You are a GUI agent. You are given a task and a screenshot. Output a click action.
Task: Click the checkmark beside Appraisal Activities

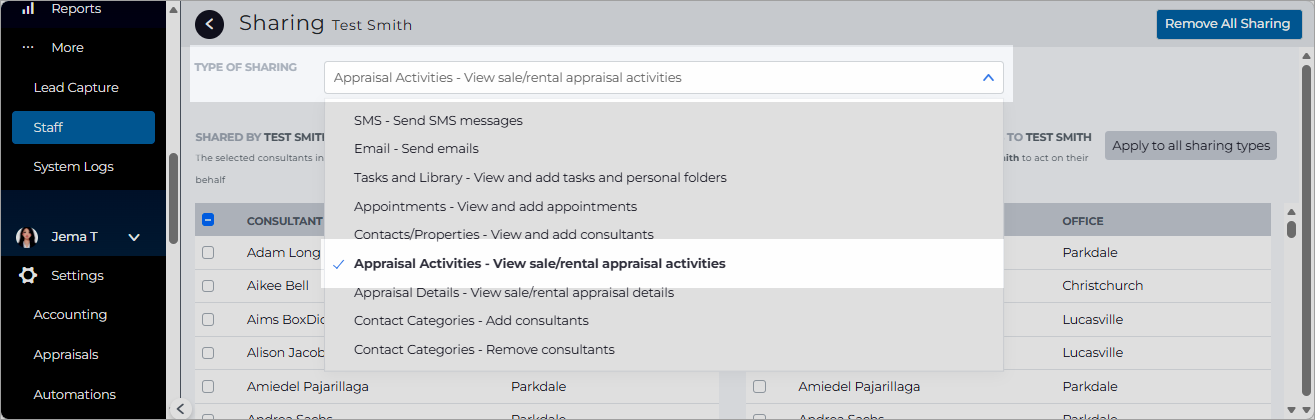[339, 264]
